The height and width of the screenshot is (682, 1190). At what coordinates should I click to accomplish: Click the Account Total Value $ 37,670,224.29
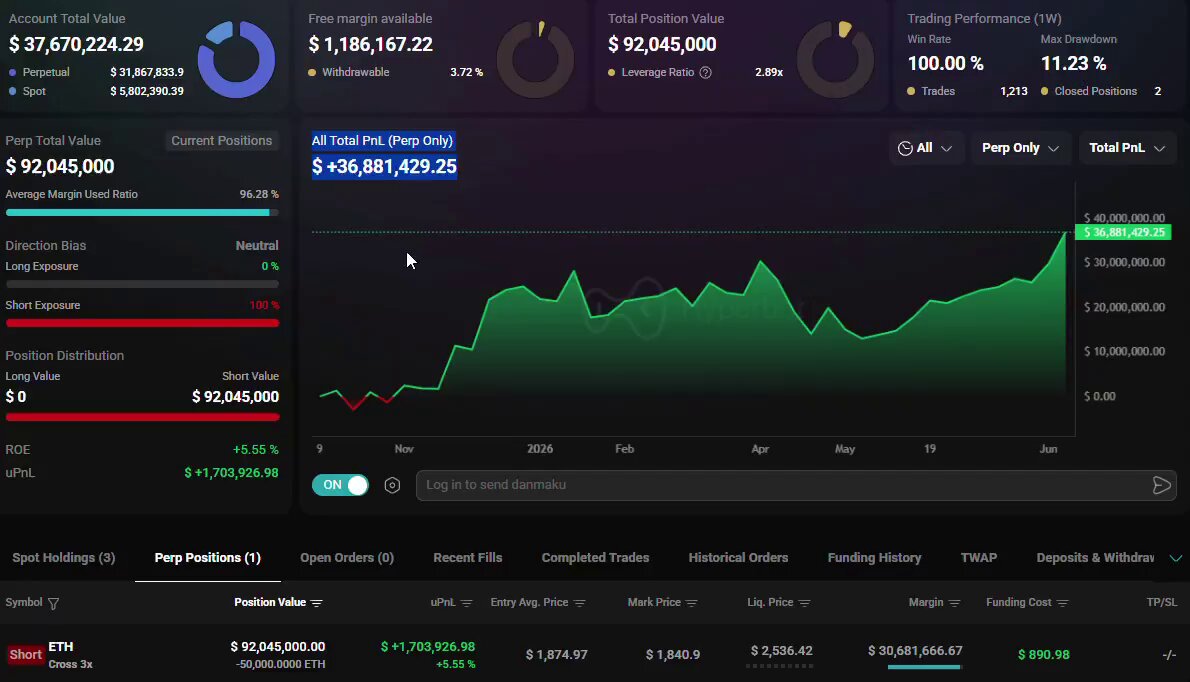pyautogui.click(x=76, y=45)
